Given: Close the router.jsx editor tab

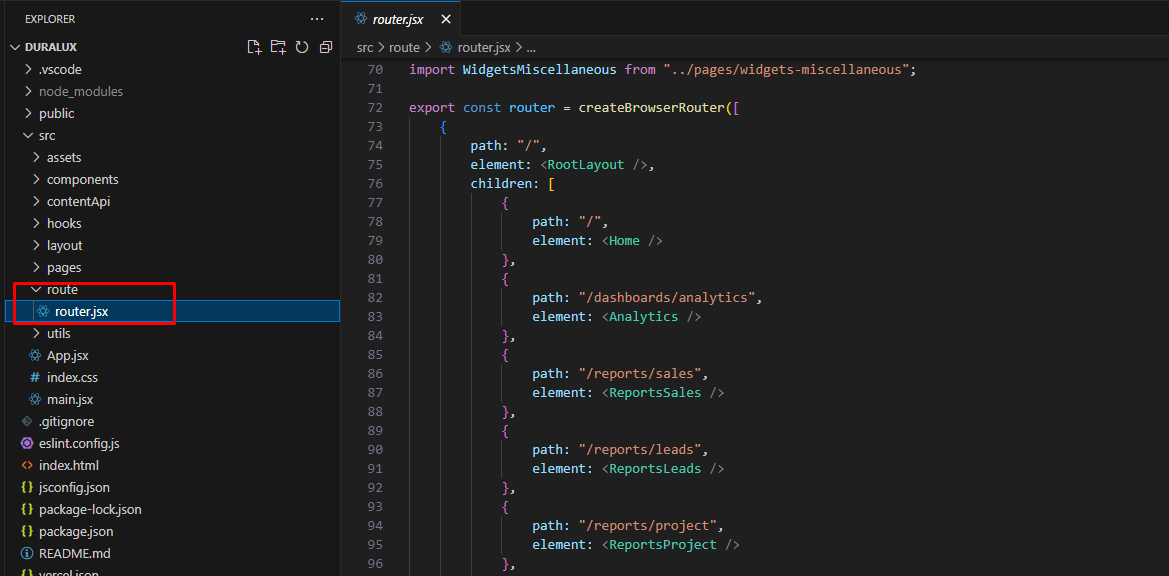Looking at the screenshot, I should tap(446, 19).
